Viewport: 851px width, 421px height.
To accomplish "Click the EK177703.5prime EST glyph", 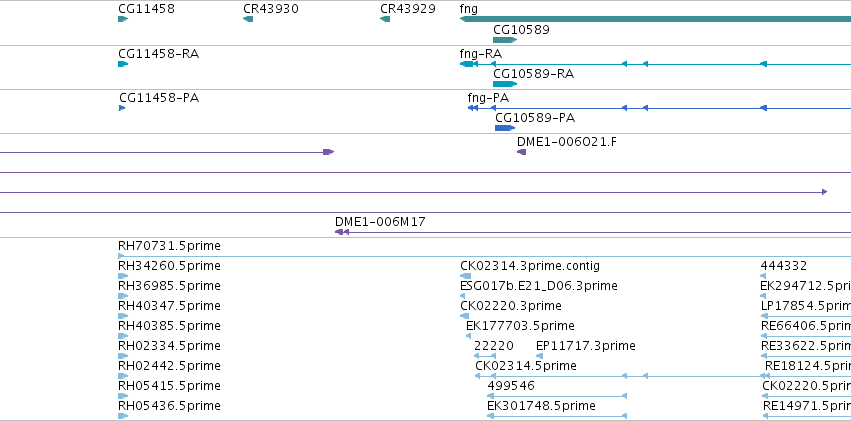I will 468,336.
